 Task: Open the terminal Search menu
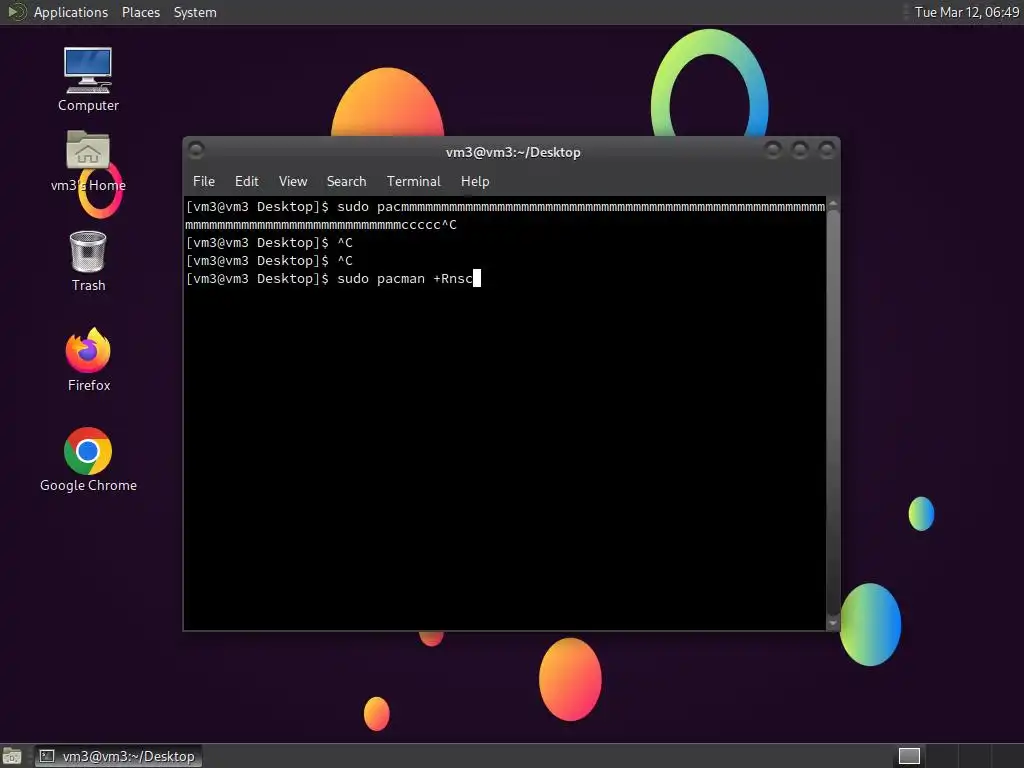(346, 182)
